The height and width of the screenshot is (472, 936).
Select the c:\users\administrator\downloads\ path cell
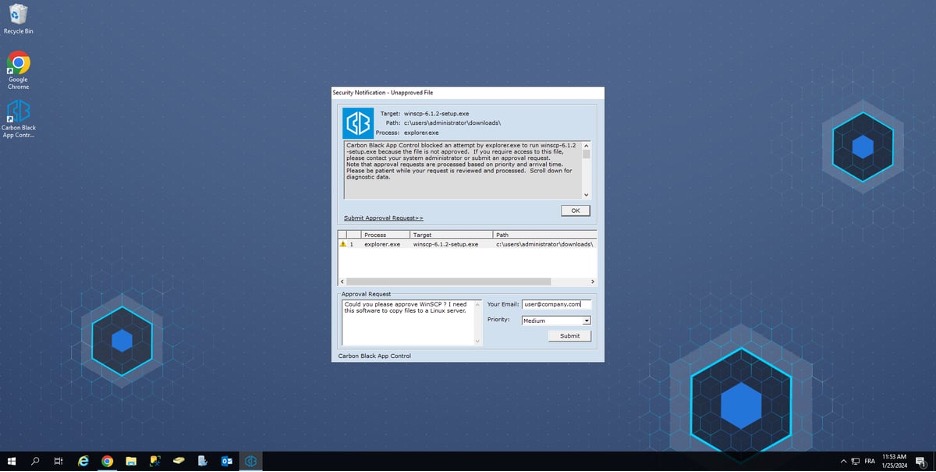(544, 244)
